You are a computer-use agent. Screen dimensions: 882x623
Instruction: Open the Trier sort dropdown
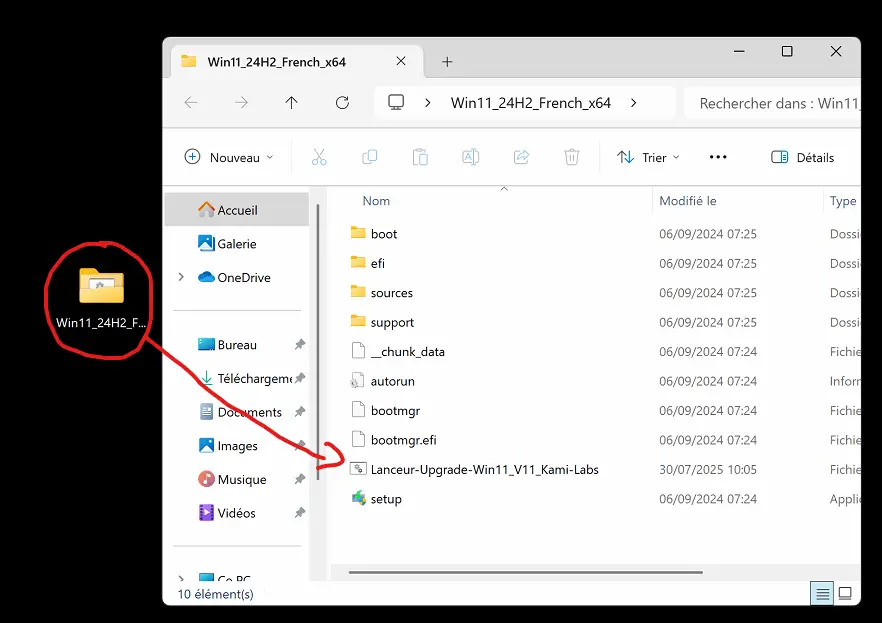click(648, 157)
